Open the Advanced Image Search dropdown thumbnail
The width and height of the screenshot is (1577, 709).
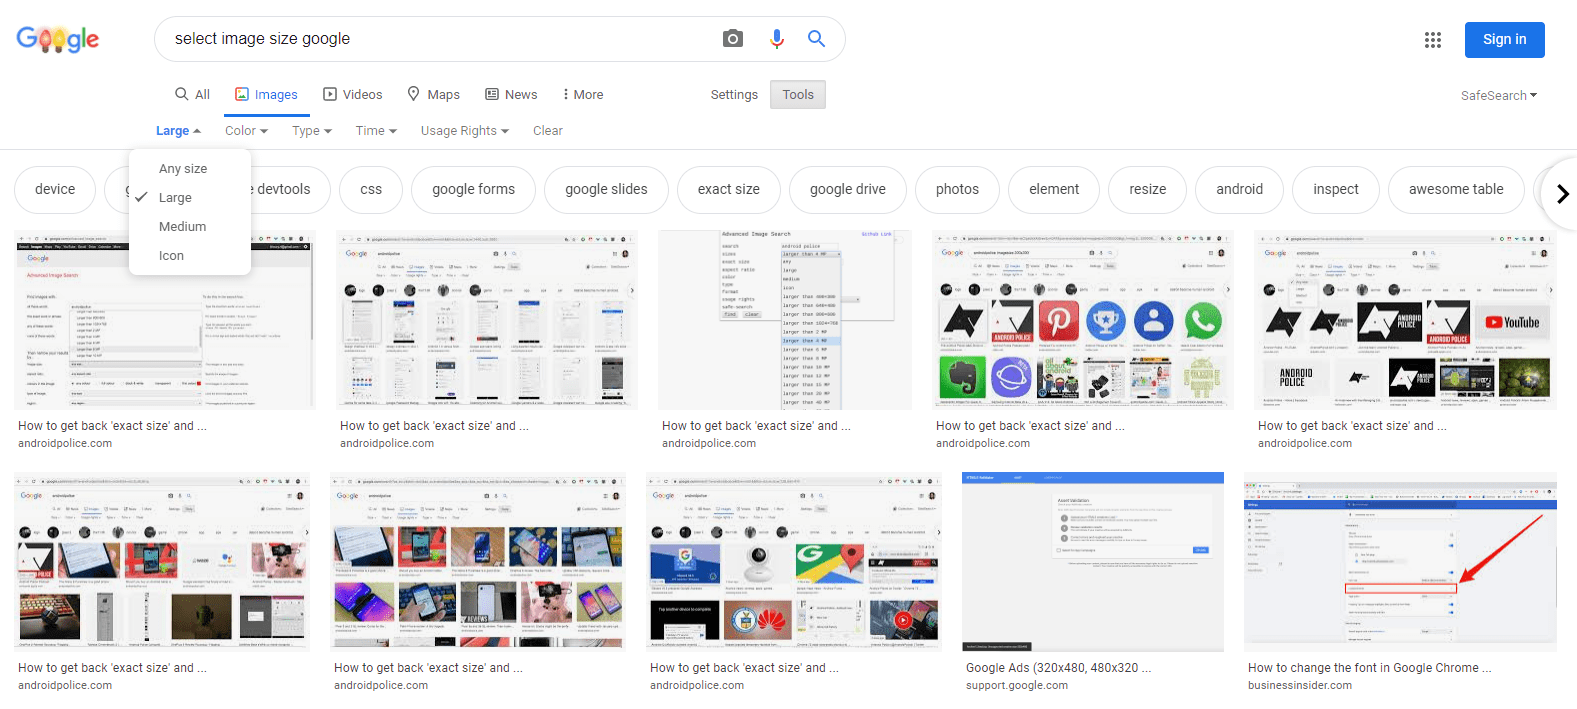[x=785, y=320]
